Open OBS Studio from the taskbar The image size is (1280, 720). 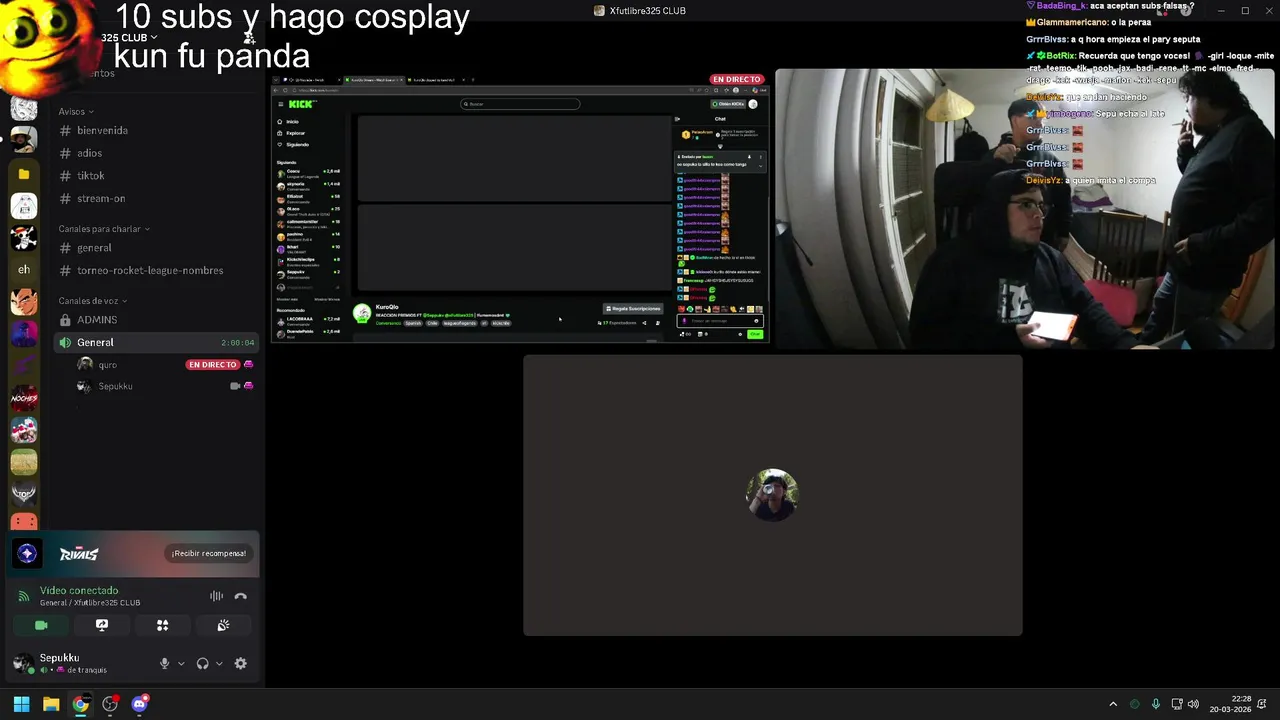tap(110, 704)
